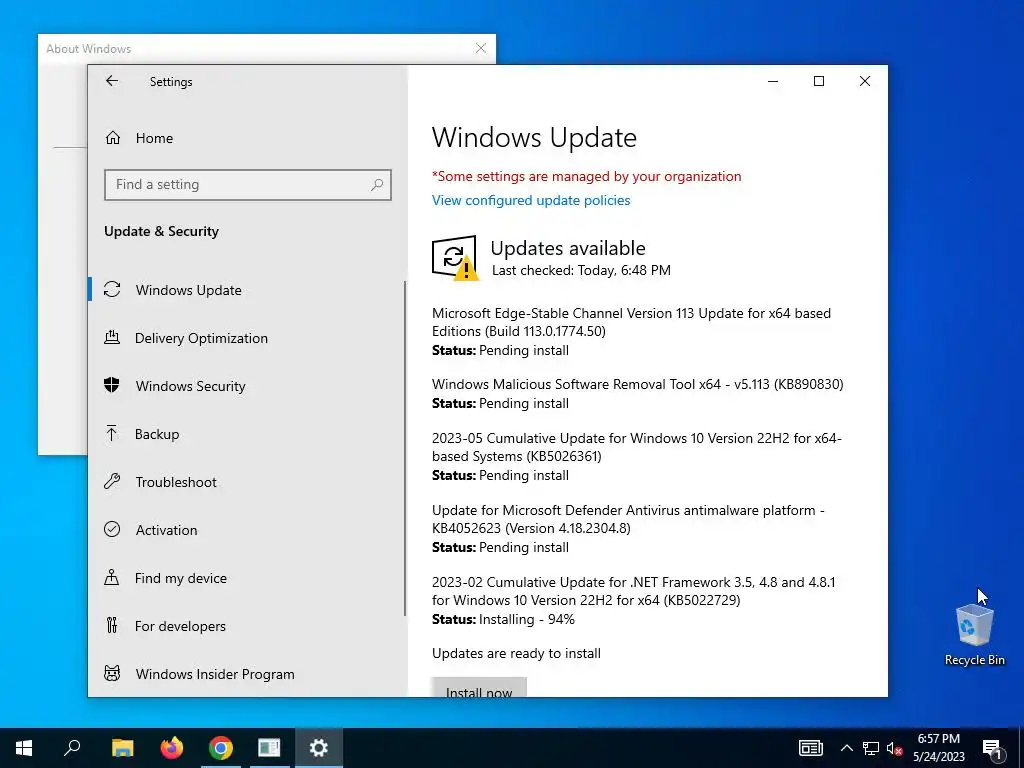Screen dimensions: 1024x768
Task: Close the About Windows window
Action: pyautogui.click(x=481, y=48)
